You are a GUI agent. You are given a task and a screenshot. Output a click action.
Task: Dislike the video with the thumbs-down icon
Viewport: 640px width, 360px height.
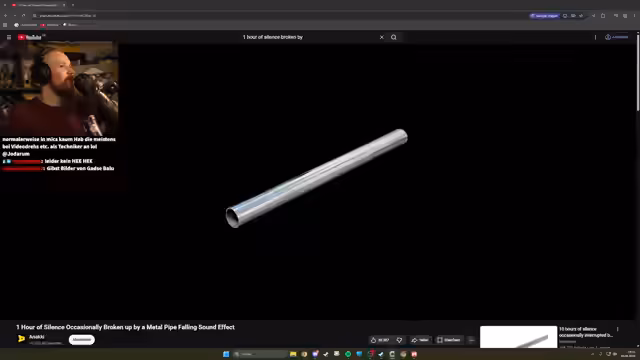click(400, 340)
